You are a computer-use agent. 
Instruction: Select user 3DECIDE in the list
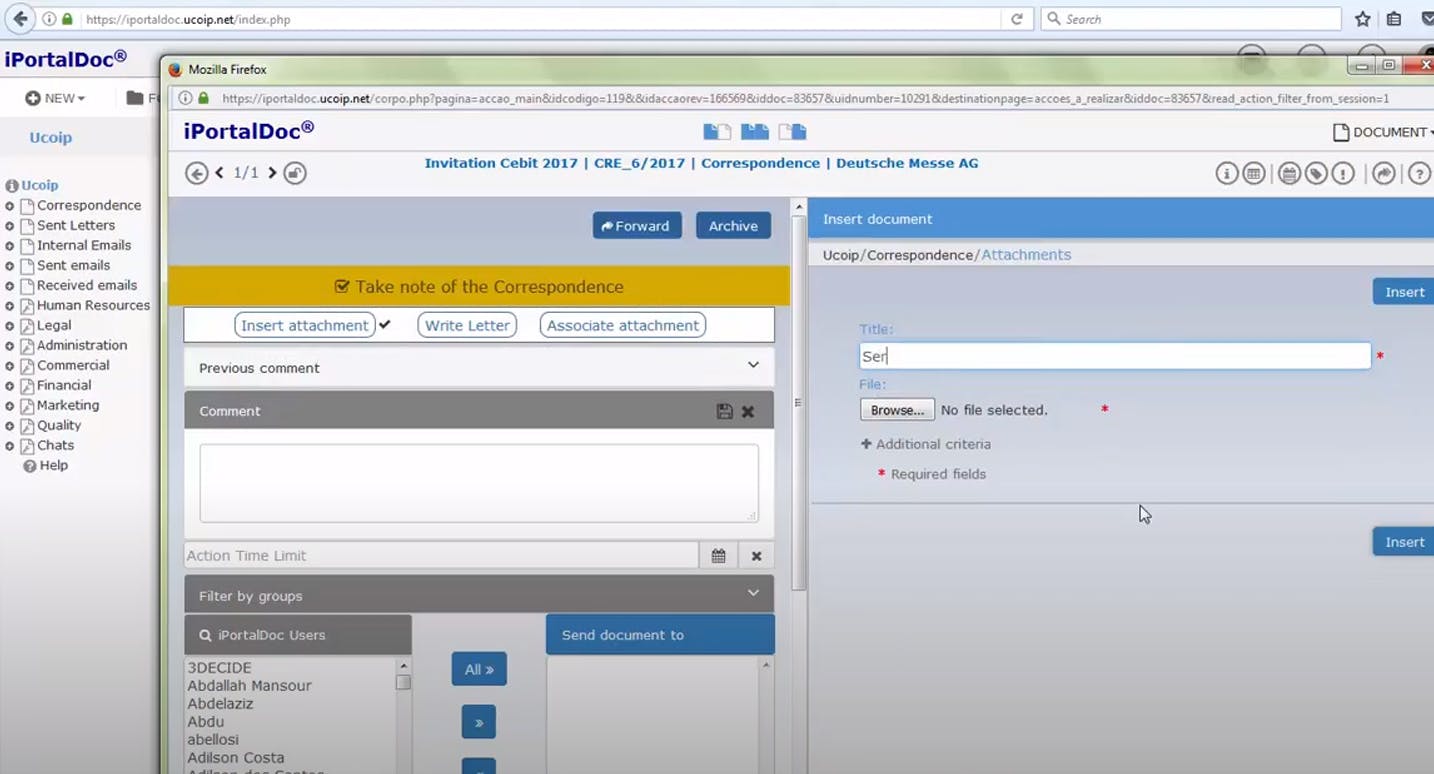point(219,668)
